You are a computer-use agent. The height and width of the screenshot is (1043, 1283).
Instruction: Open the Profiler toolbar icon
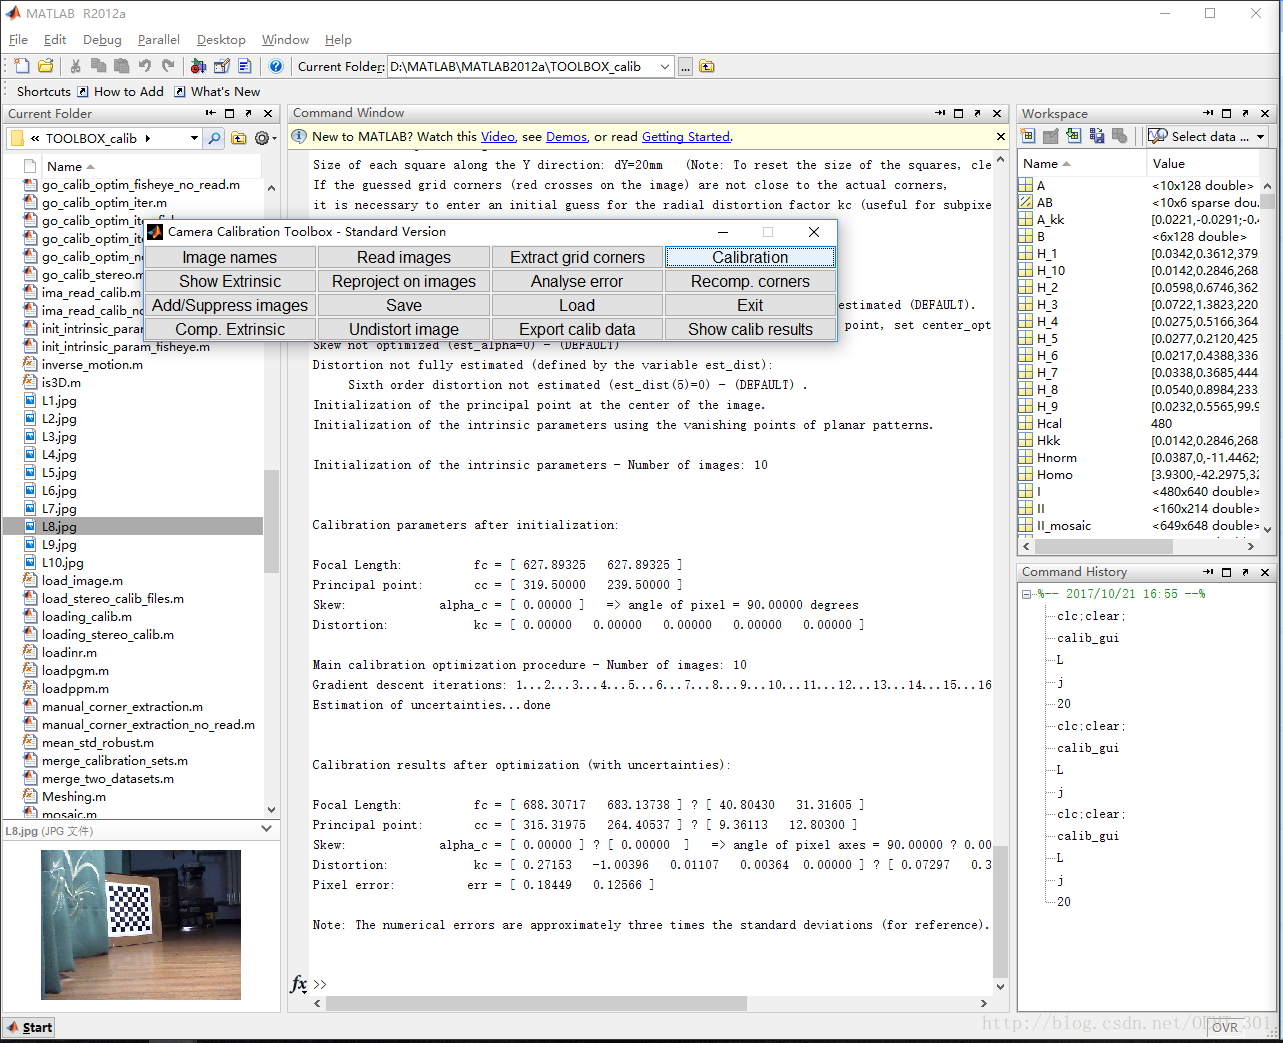(x=245, y=66)
